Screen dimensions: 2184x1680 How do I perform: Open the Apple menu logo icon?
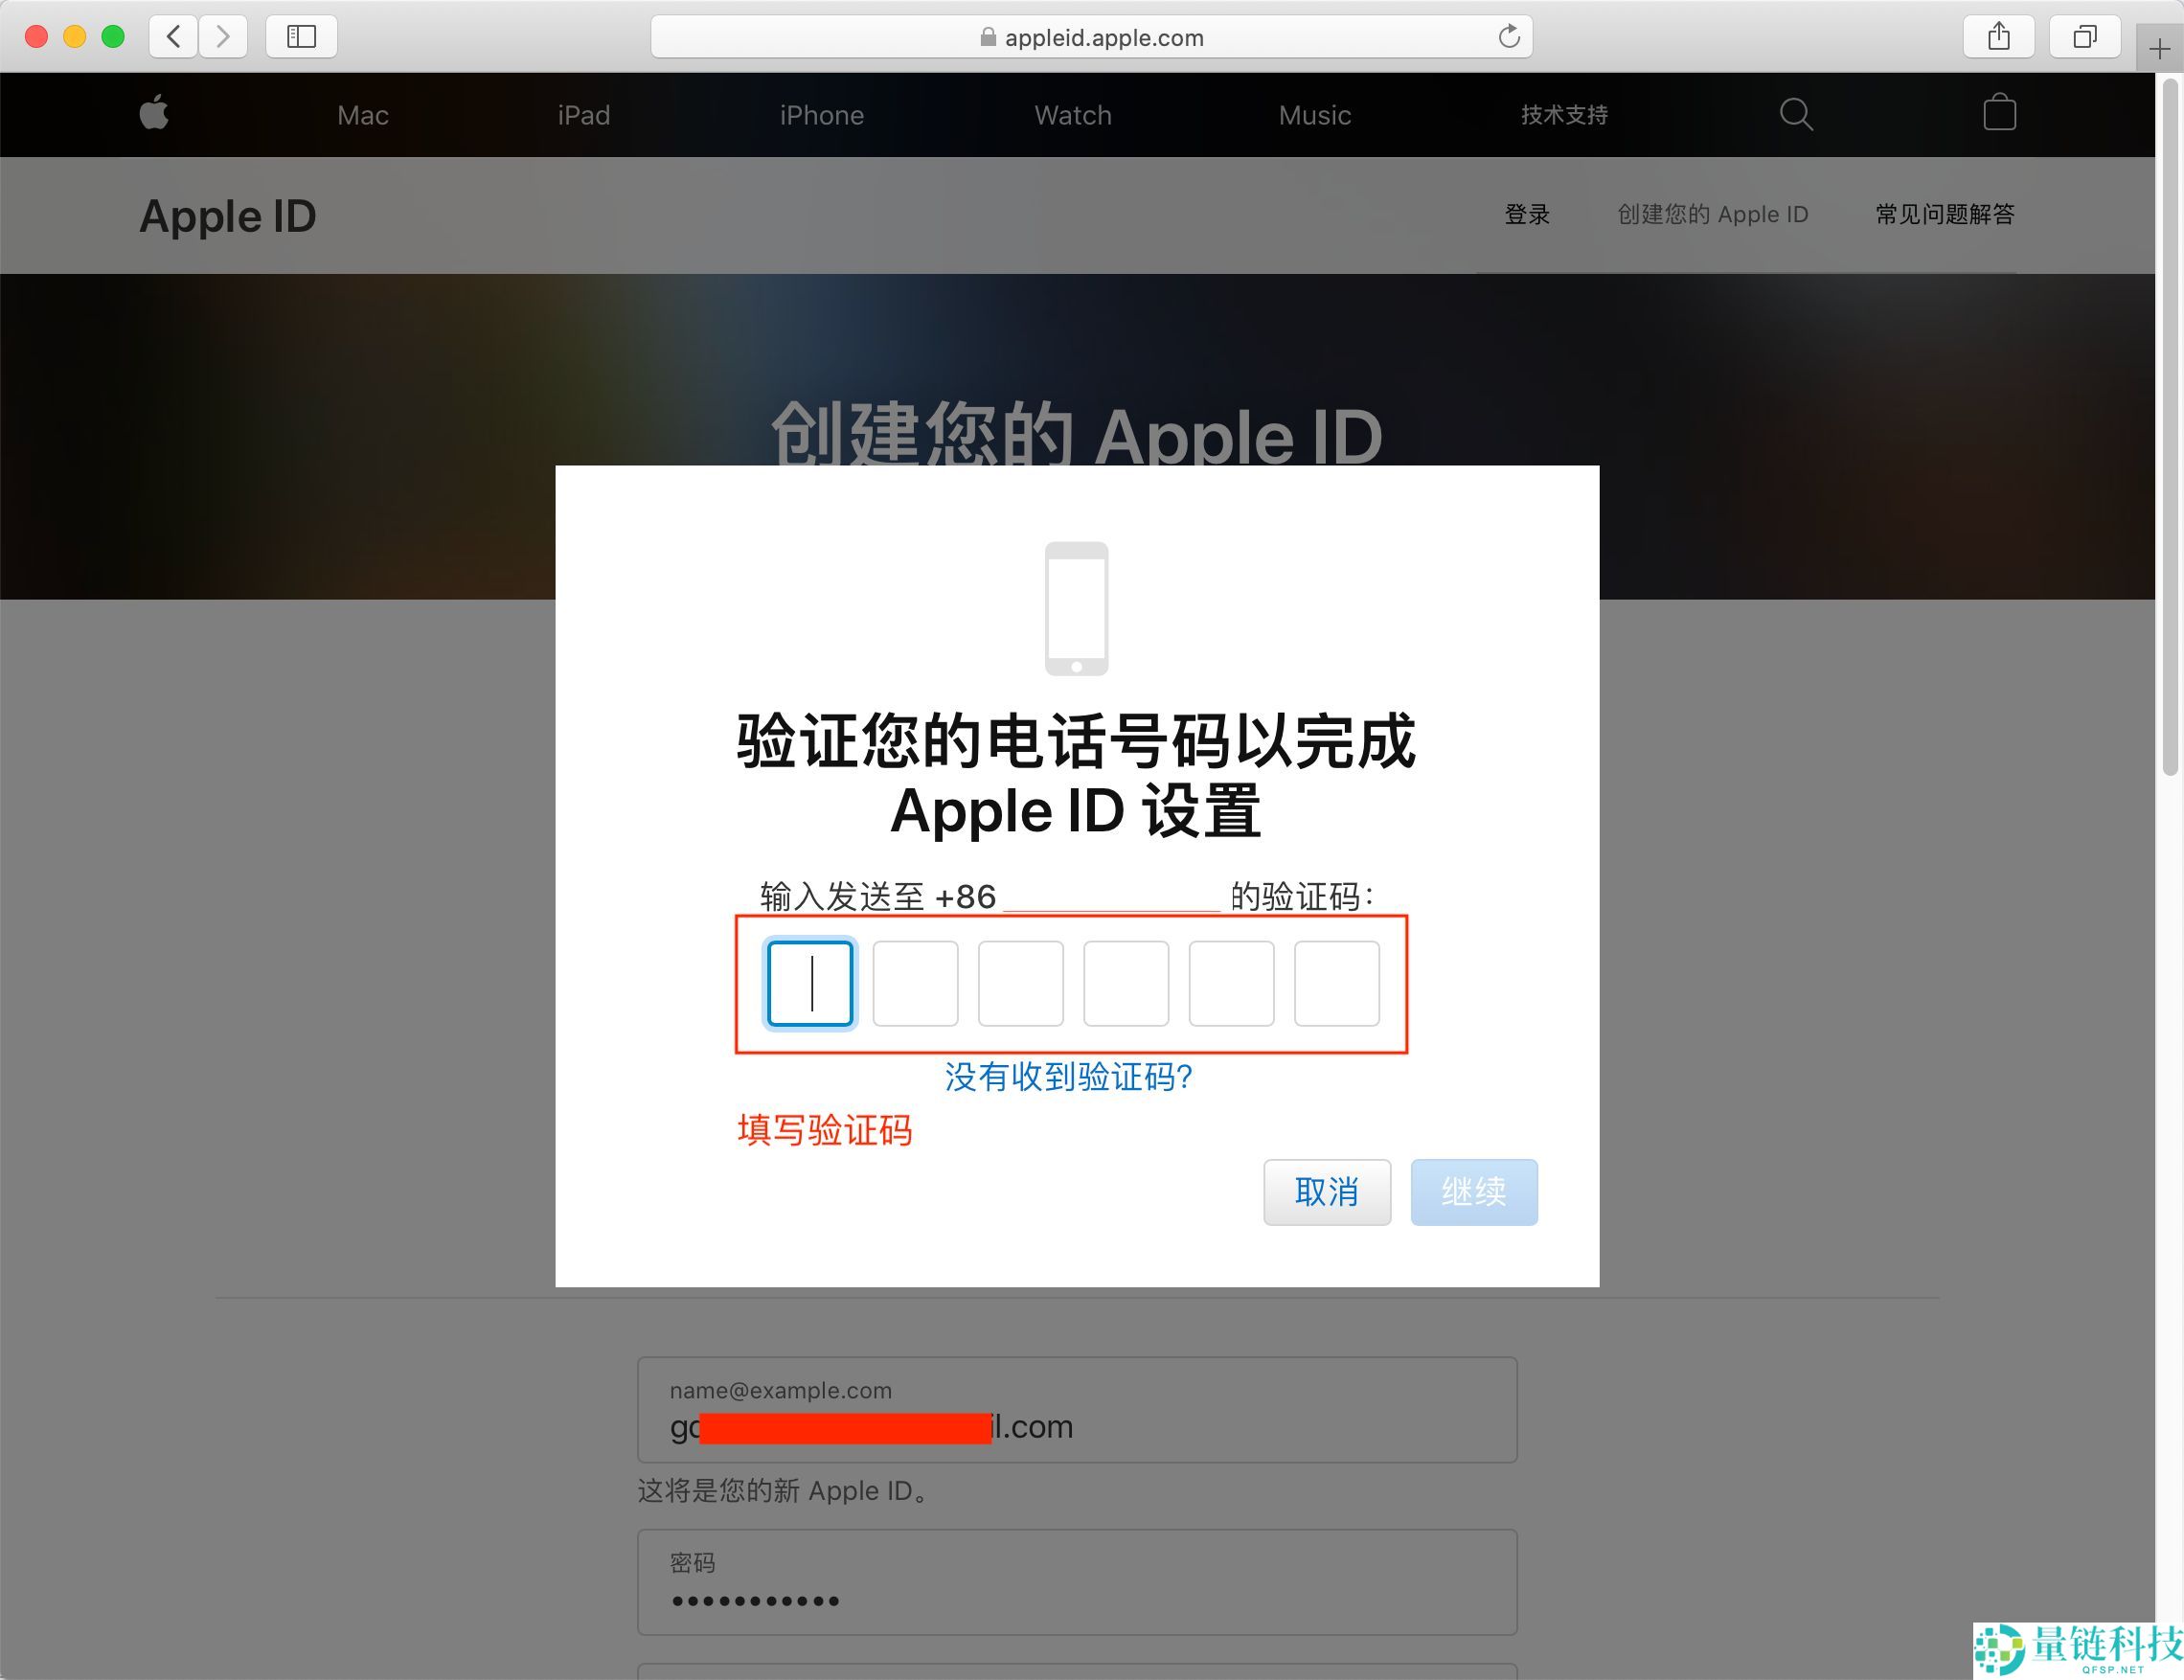tap(155, 114)
